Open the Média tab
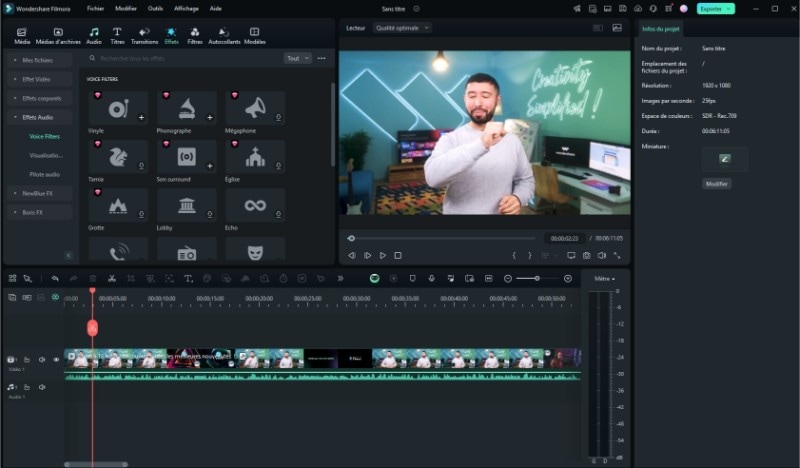The image size is (800, 468). pos(22,36)
